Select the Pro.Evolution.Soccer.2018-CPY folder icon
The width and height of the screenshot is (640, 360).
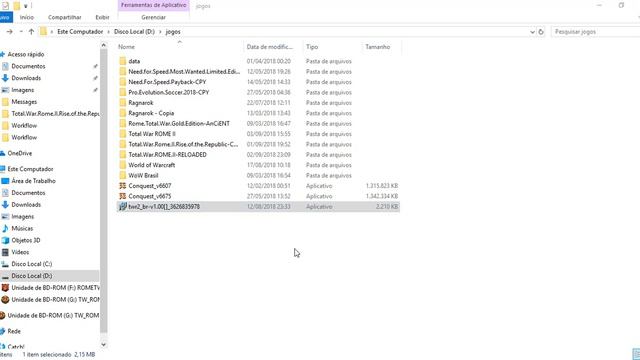tap(122, 92)
